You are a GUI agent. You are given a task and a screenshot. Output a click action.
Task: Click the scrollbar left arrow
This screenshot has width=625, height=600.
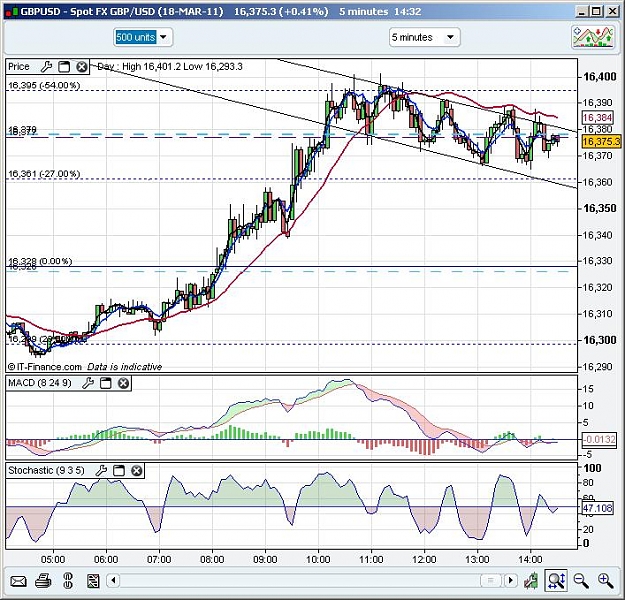click(x=114, y=580)
